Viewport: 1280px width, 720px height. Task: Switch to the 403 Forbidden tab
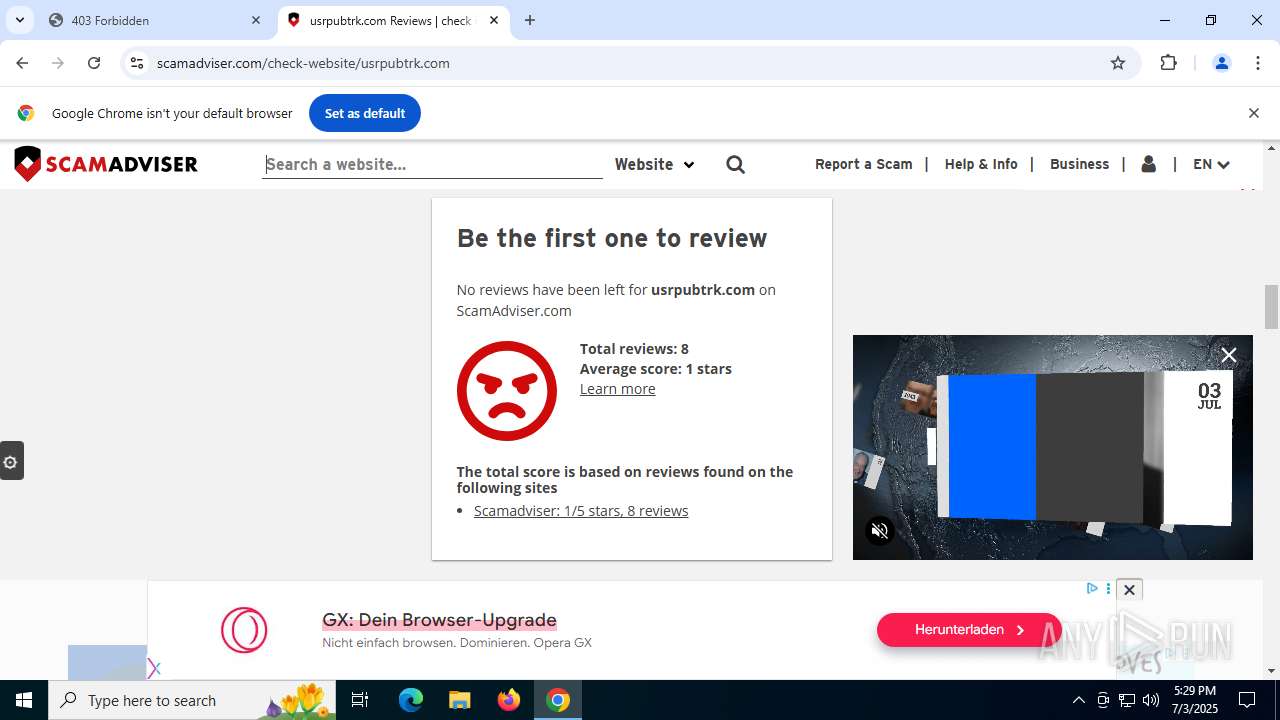click(x=156, y=20)
